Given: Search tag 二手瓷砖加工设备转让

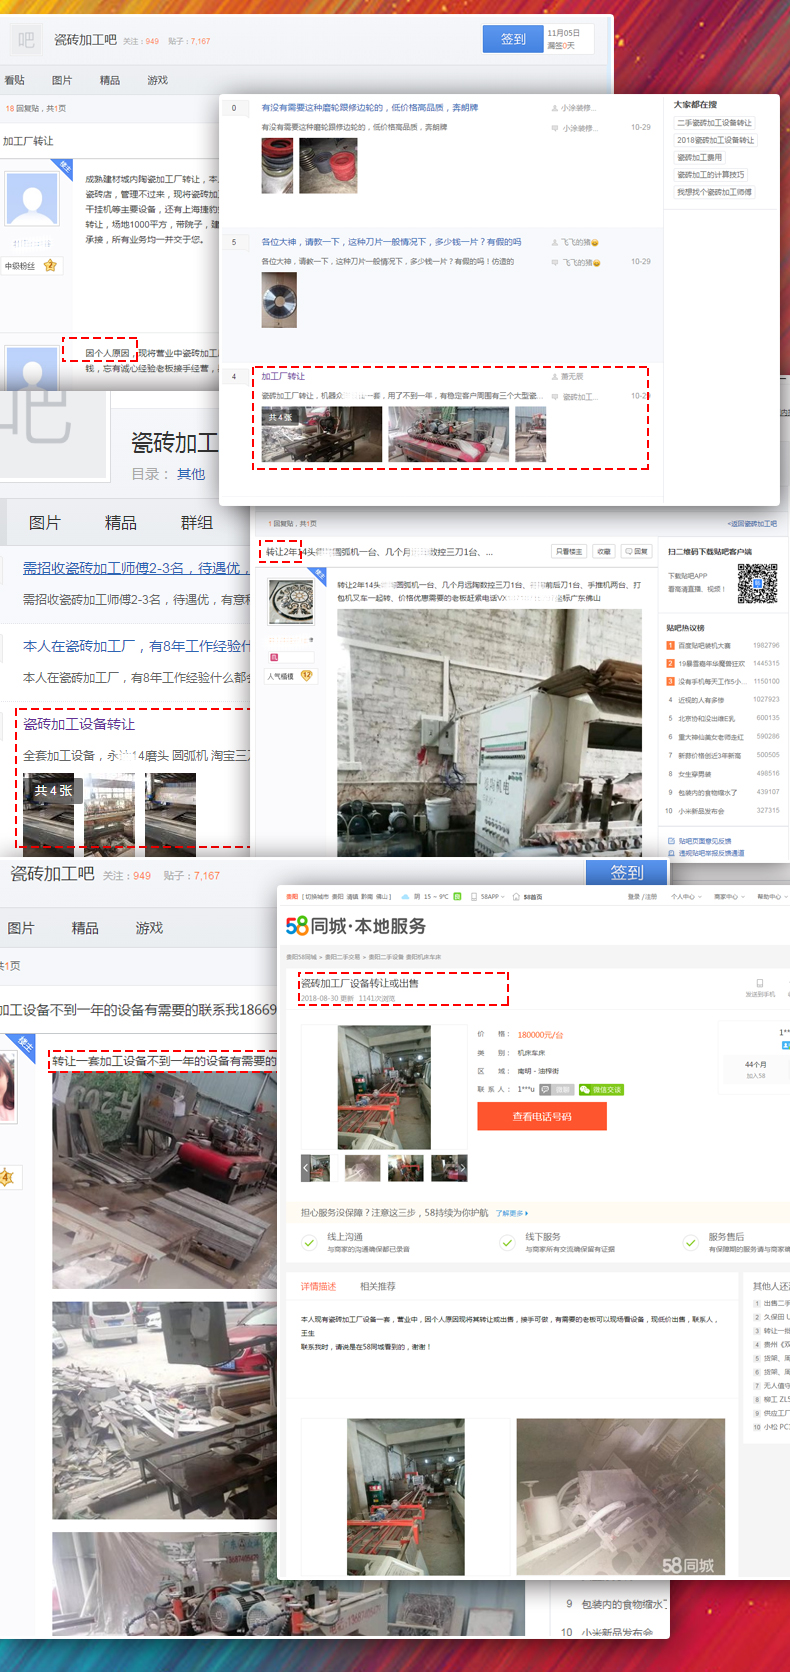Looking at the screenshot, I should [714, 123].
